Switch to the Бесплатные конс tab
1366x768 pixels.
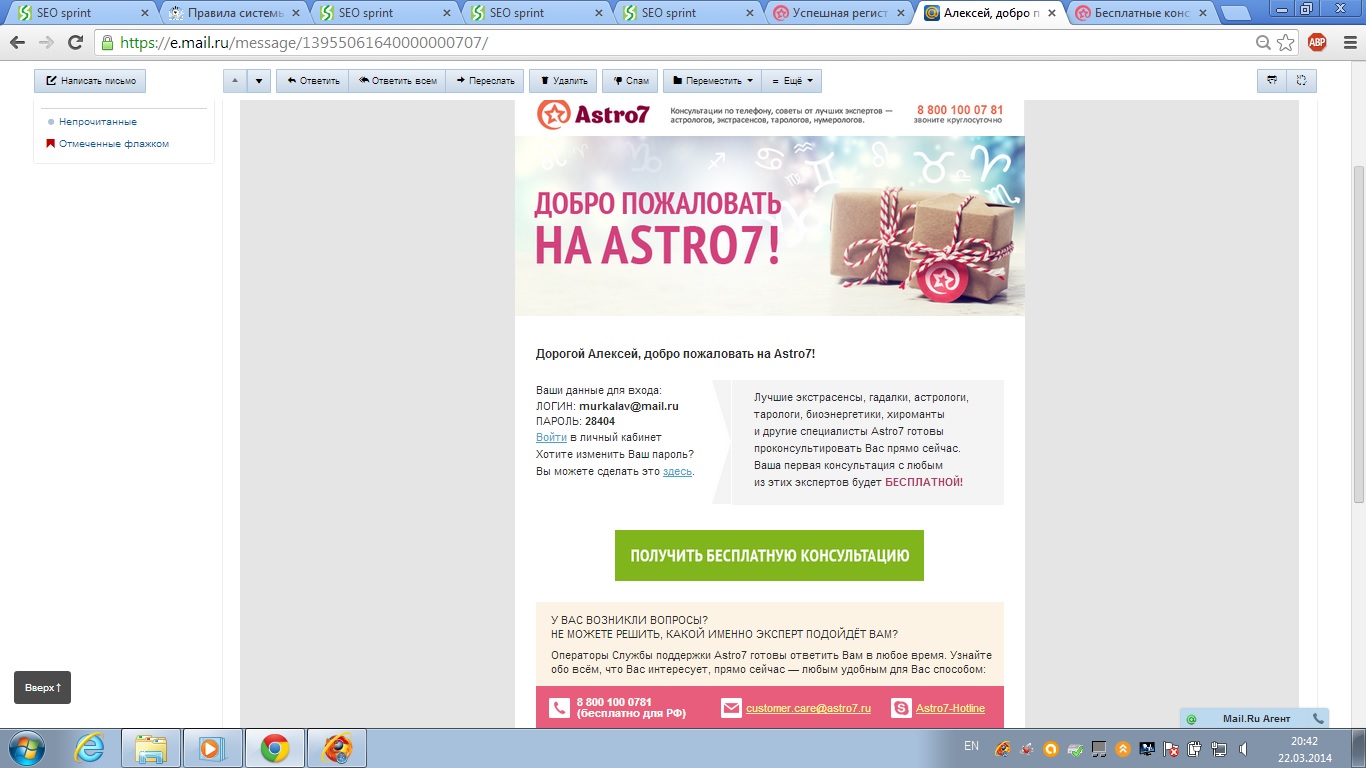point(1141,13)
